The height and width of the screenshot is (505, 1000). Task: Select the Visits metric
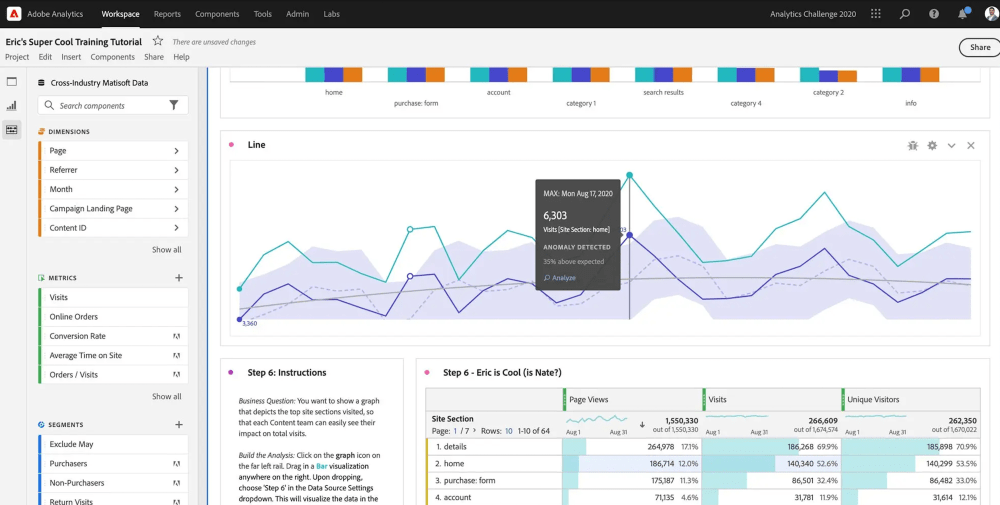coord(113,297)
